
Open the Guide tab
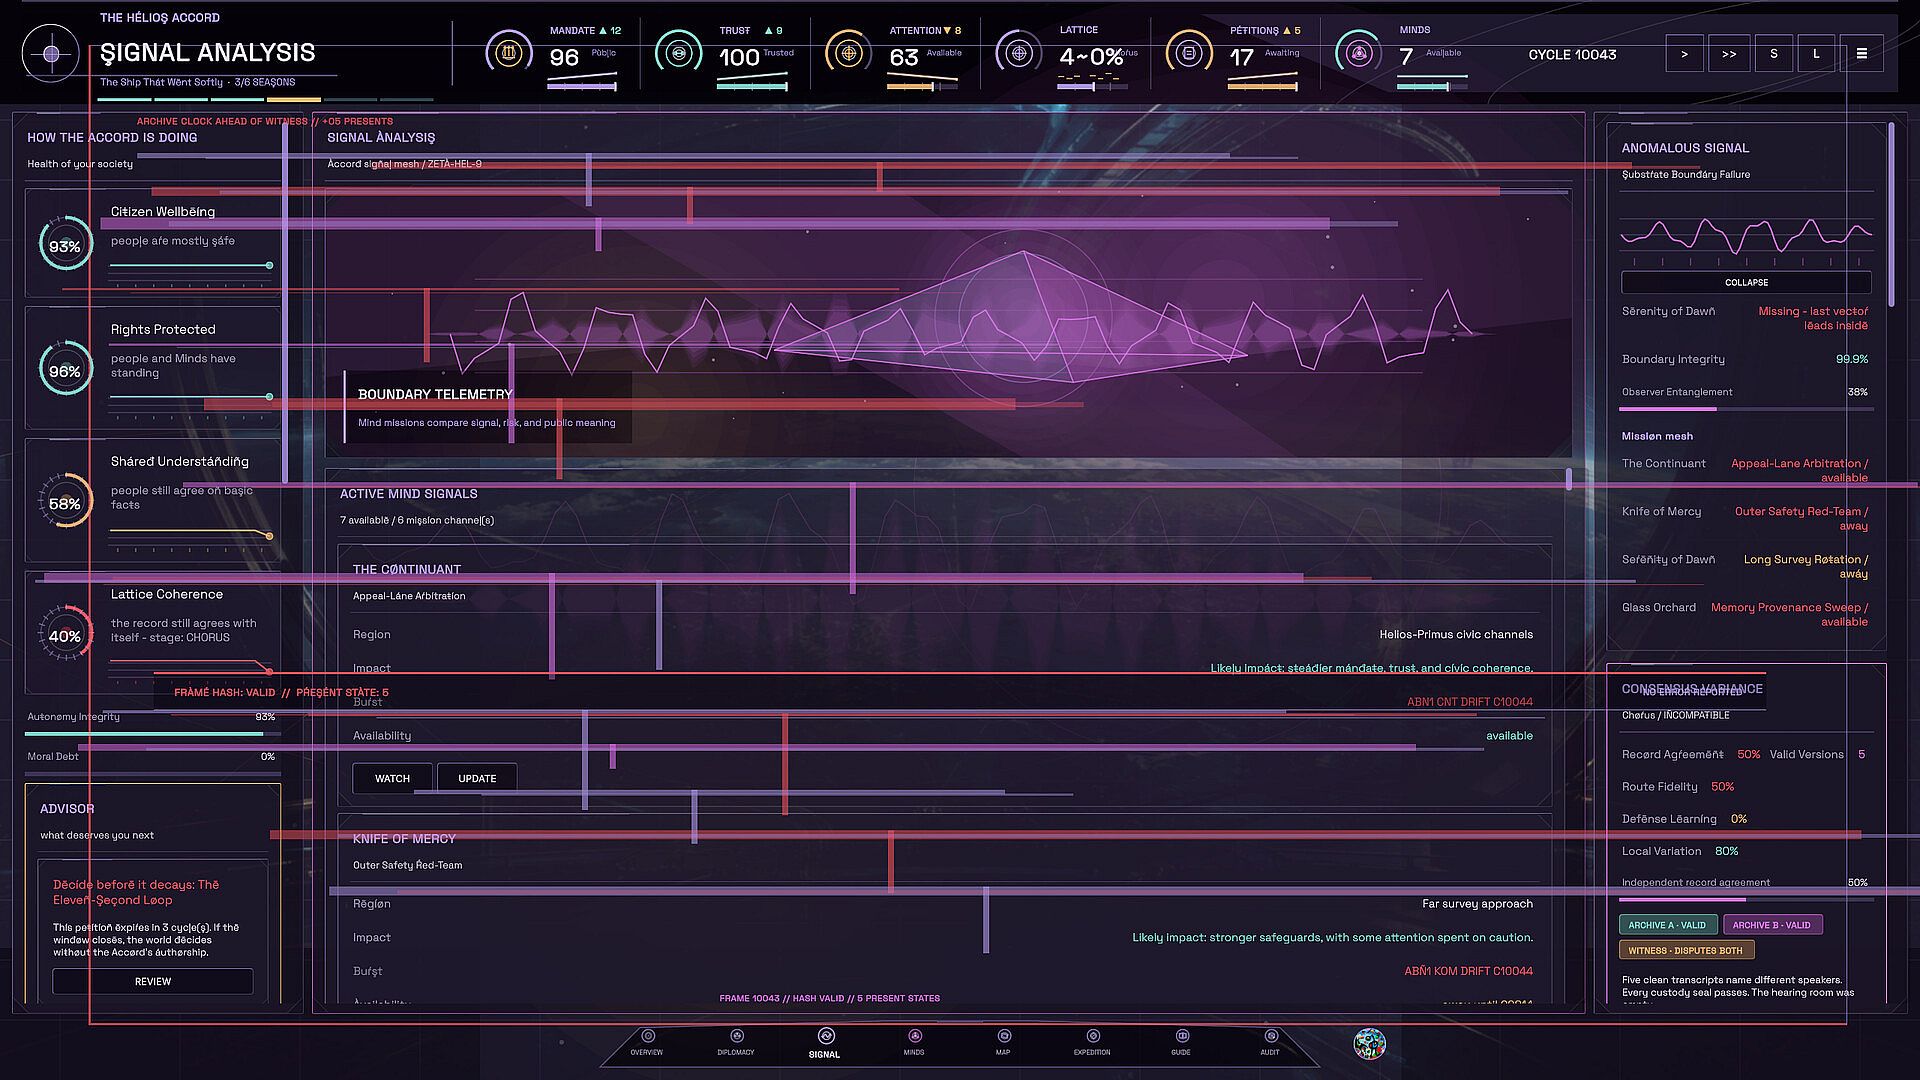(x=1181, y=1043)
